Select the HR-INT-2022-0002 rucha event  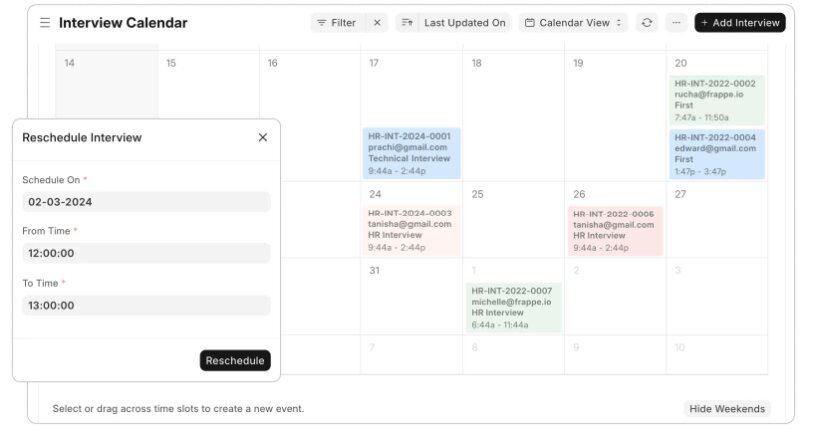(x=717, y=100)
